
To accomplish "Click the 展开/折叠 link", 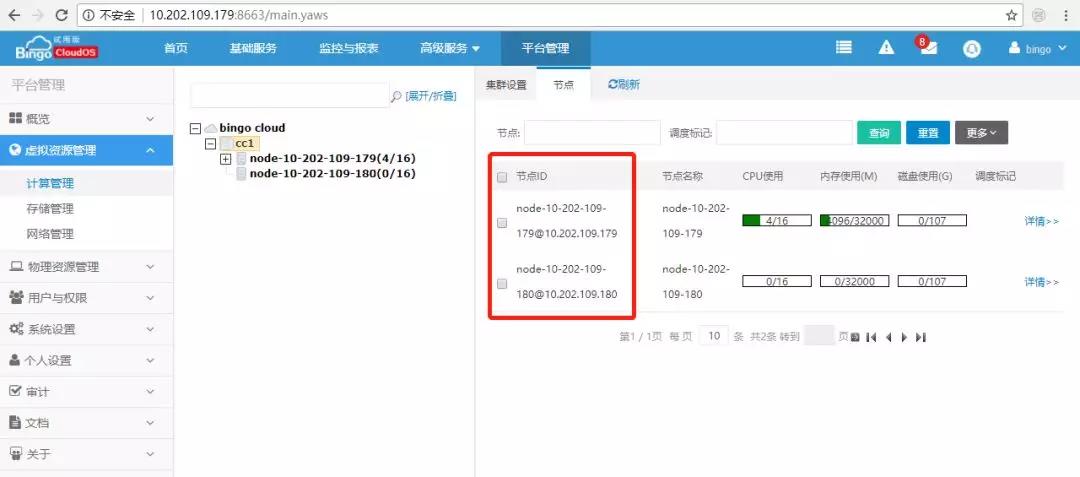I will [431, 96].
